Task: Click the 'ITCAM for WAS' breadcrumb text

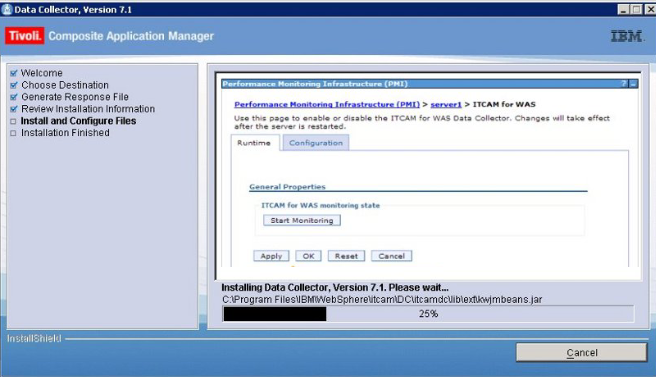Action: point(504,104)
